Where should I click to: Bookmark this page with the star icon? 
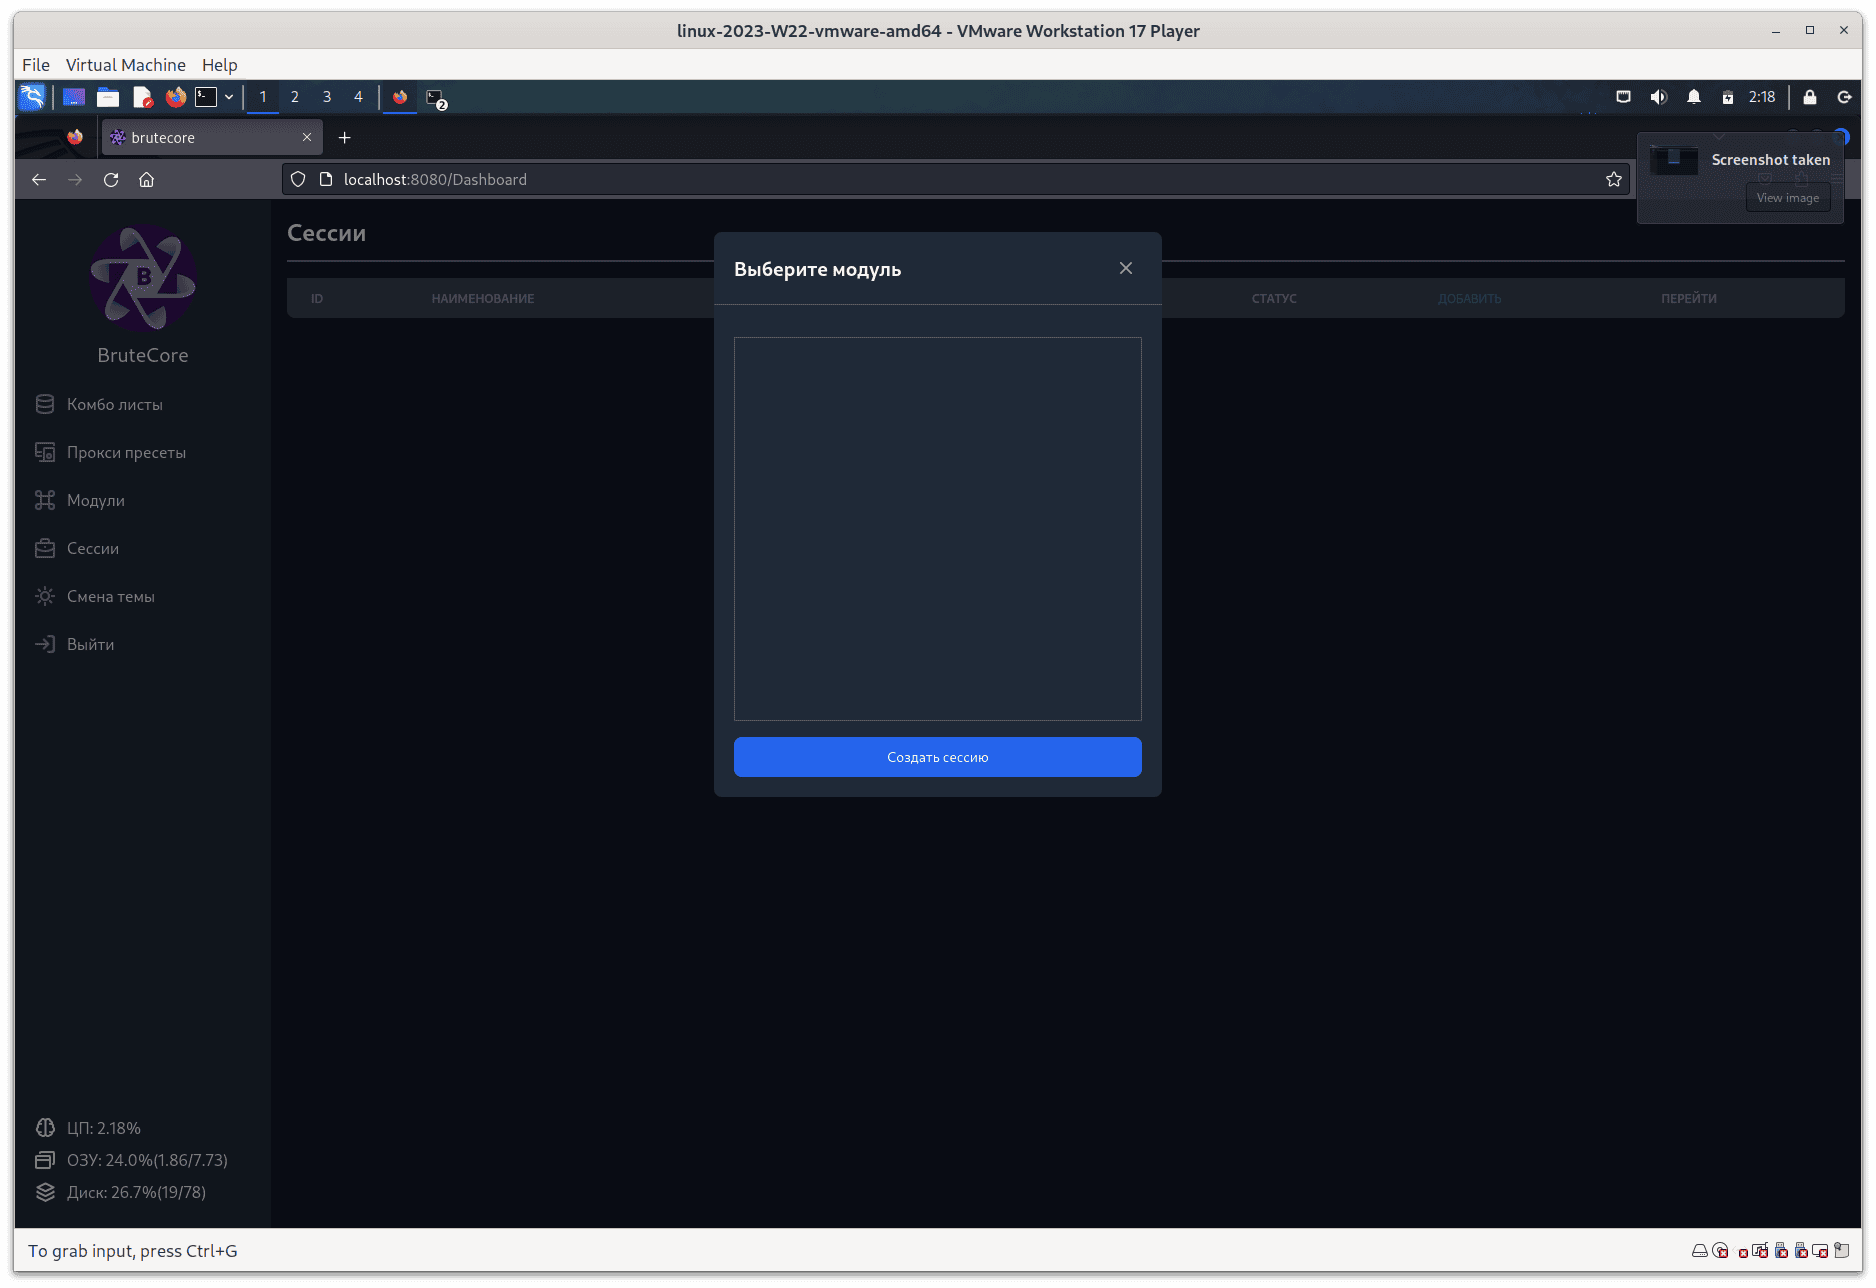1614,179
